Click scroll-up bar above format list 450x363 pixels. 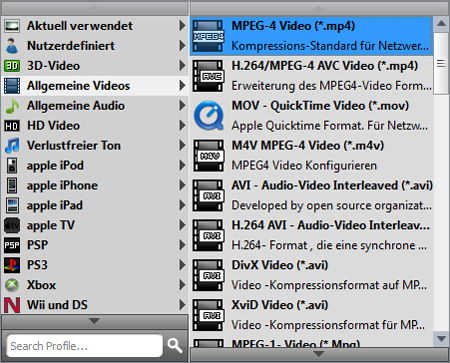pos(319,8)
